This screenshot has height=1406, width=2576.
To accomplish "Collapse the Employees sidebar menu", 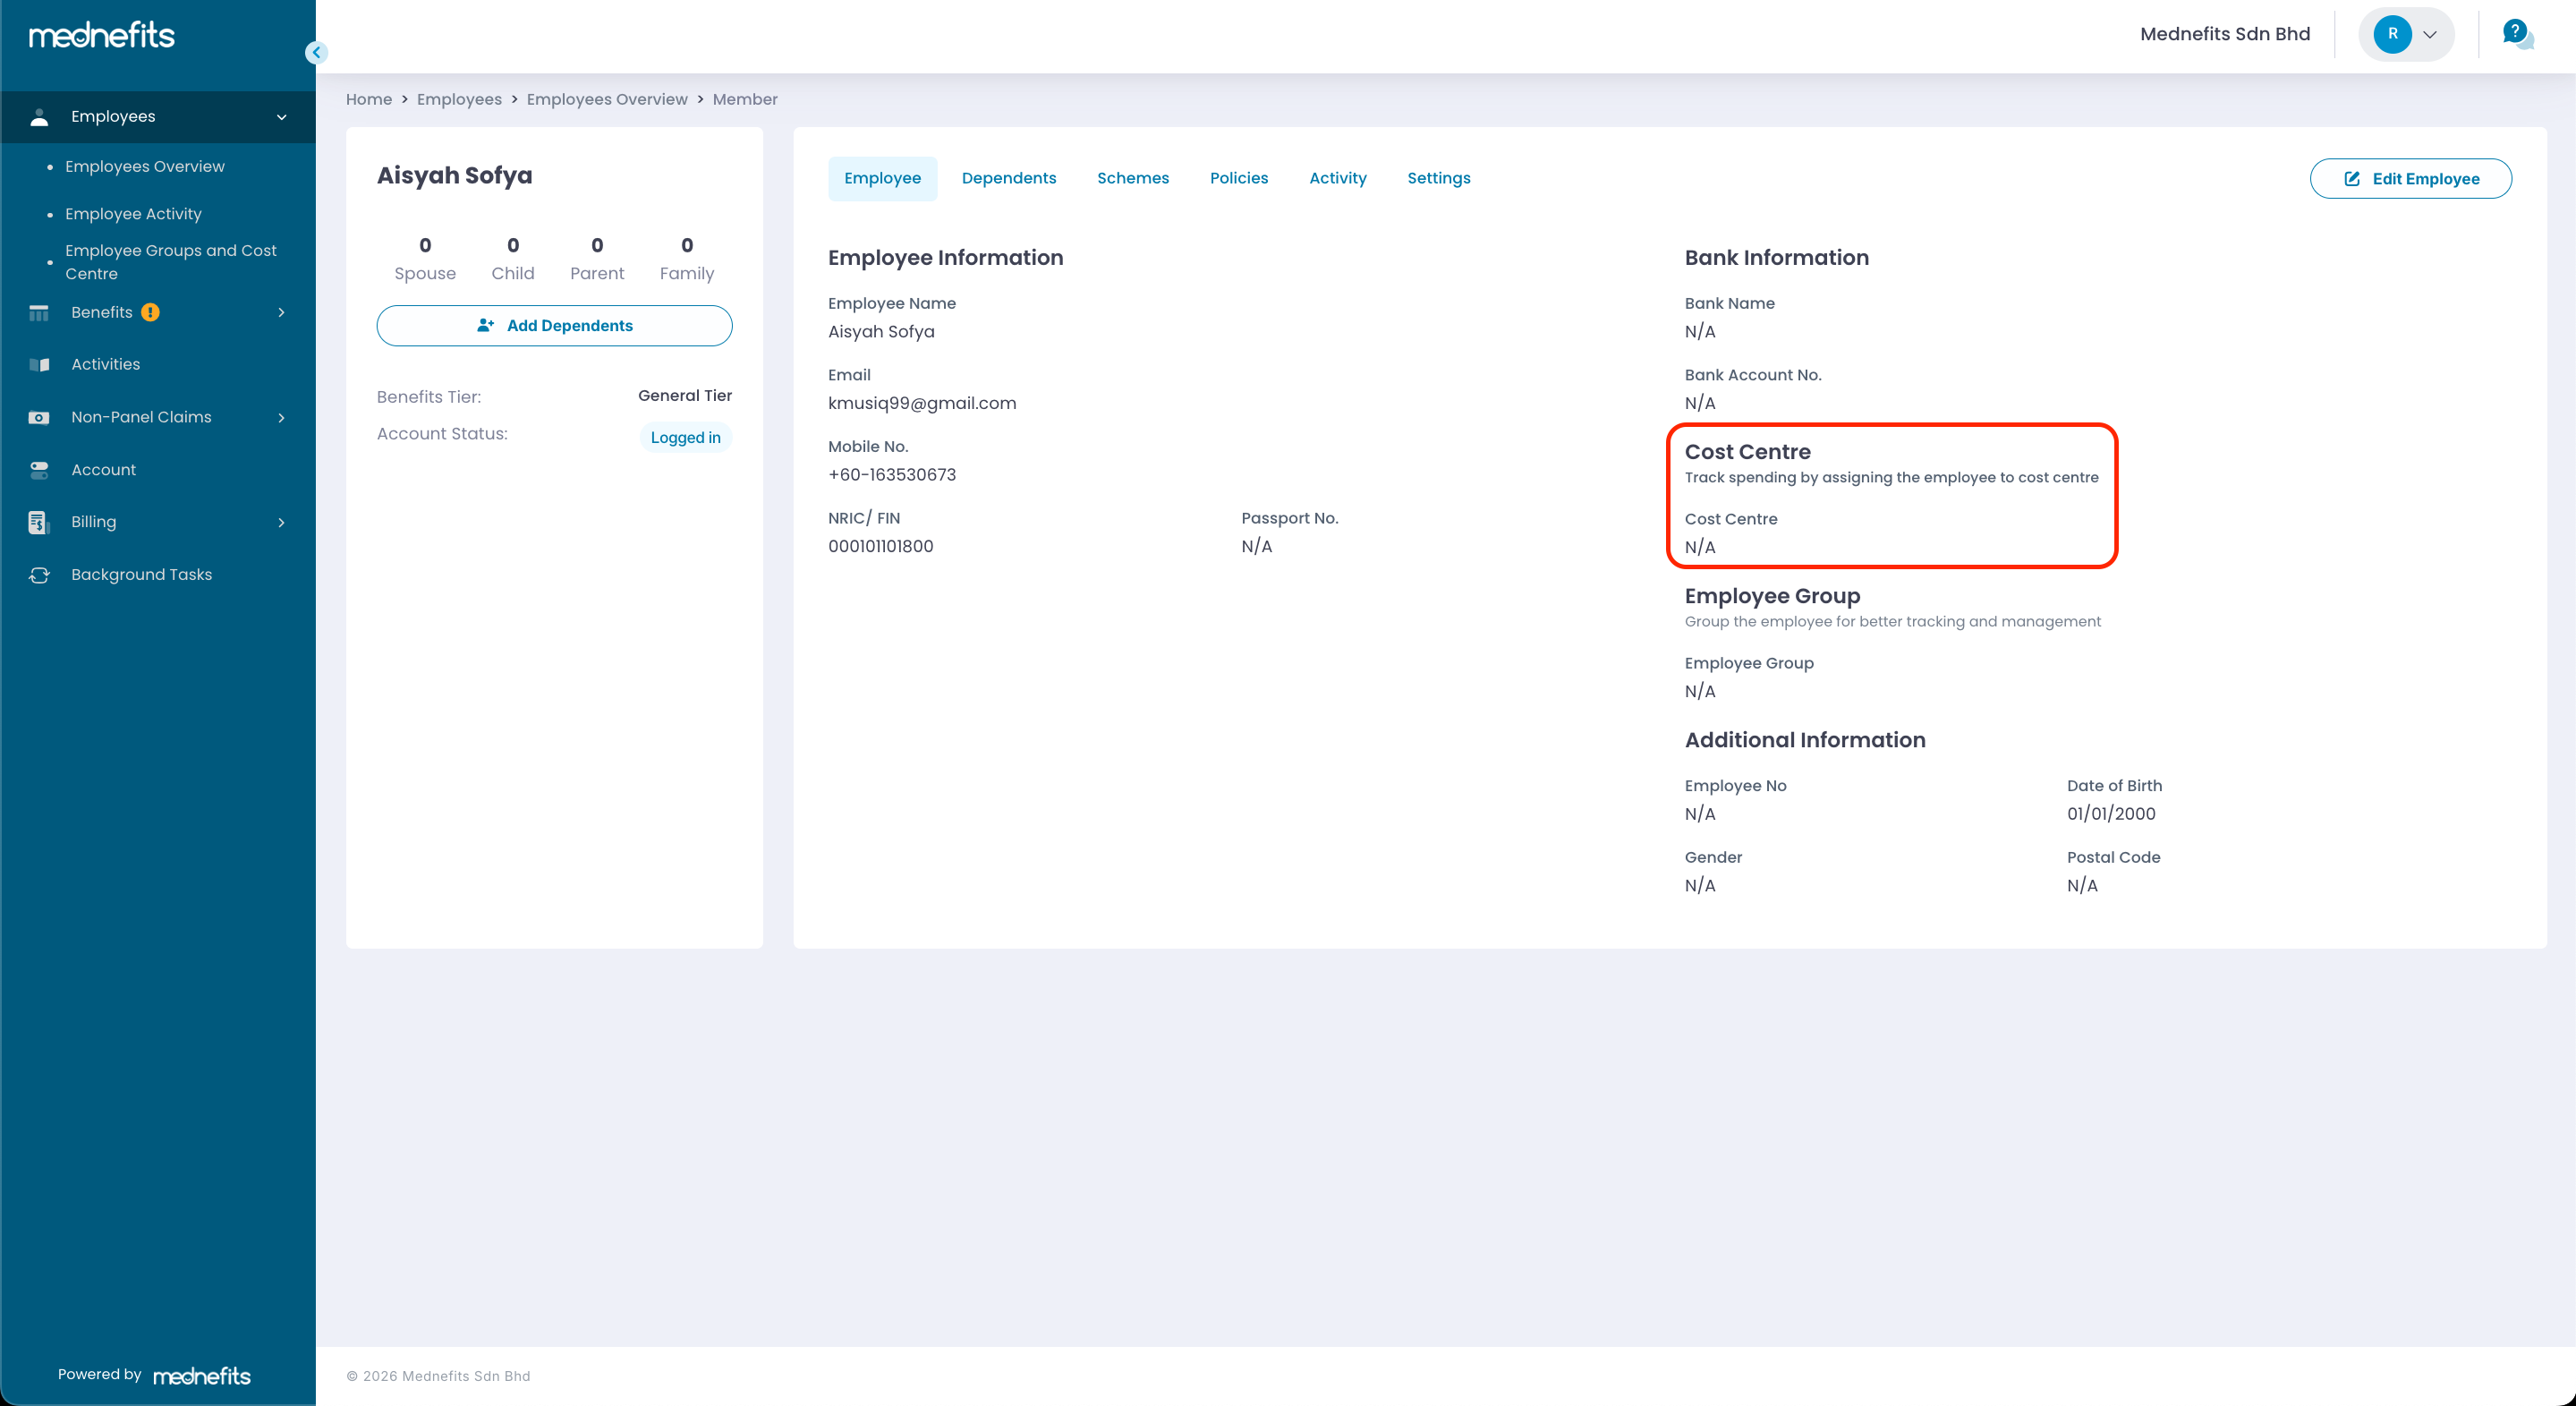I will 282,117.
